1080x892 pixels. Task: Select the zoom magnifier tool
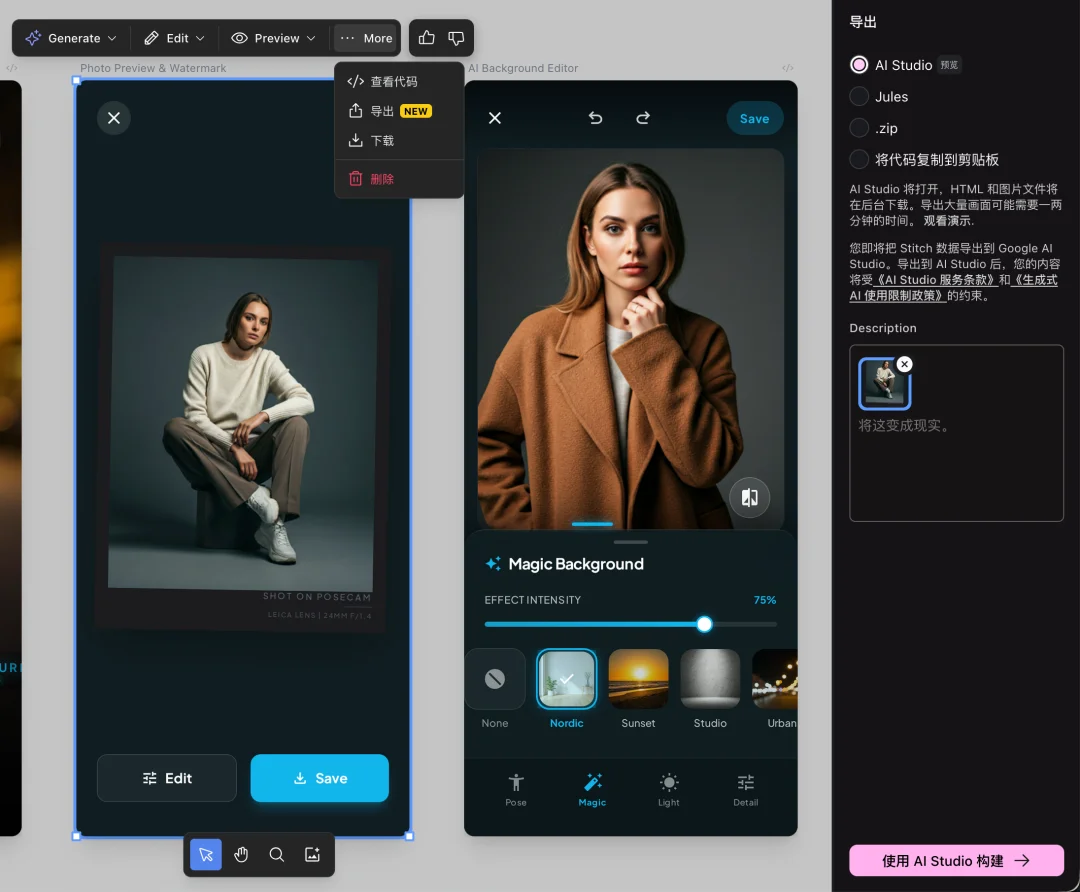click(277, 854)
